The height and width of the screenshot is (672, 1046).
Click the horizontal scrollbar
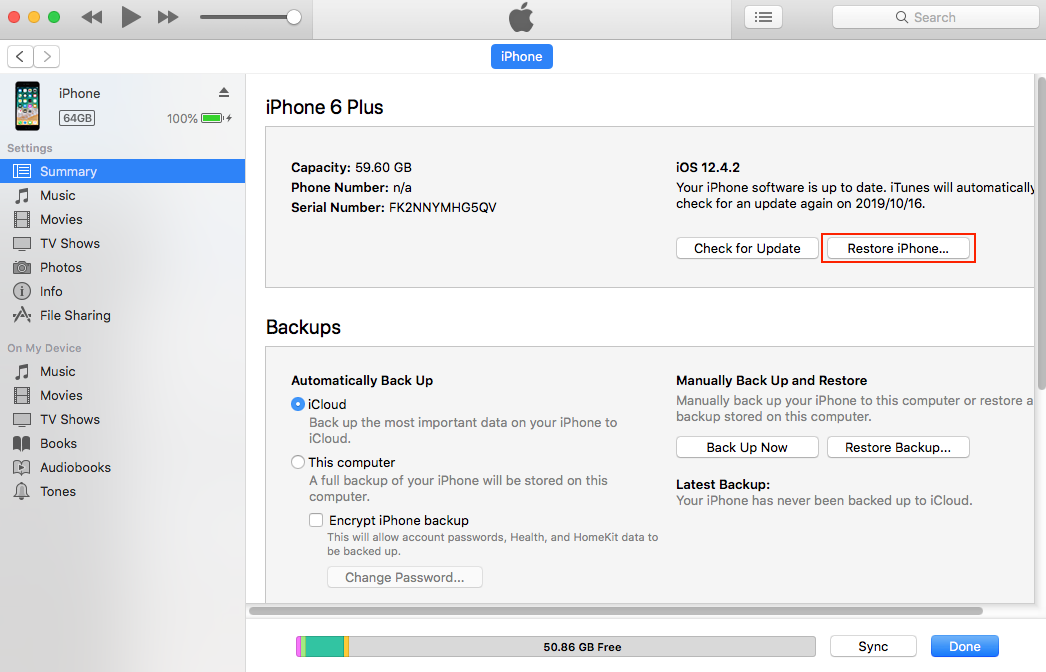(x=616, y=611)
